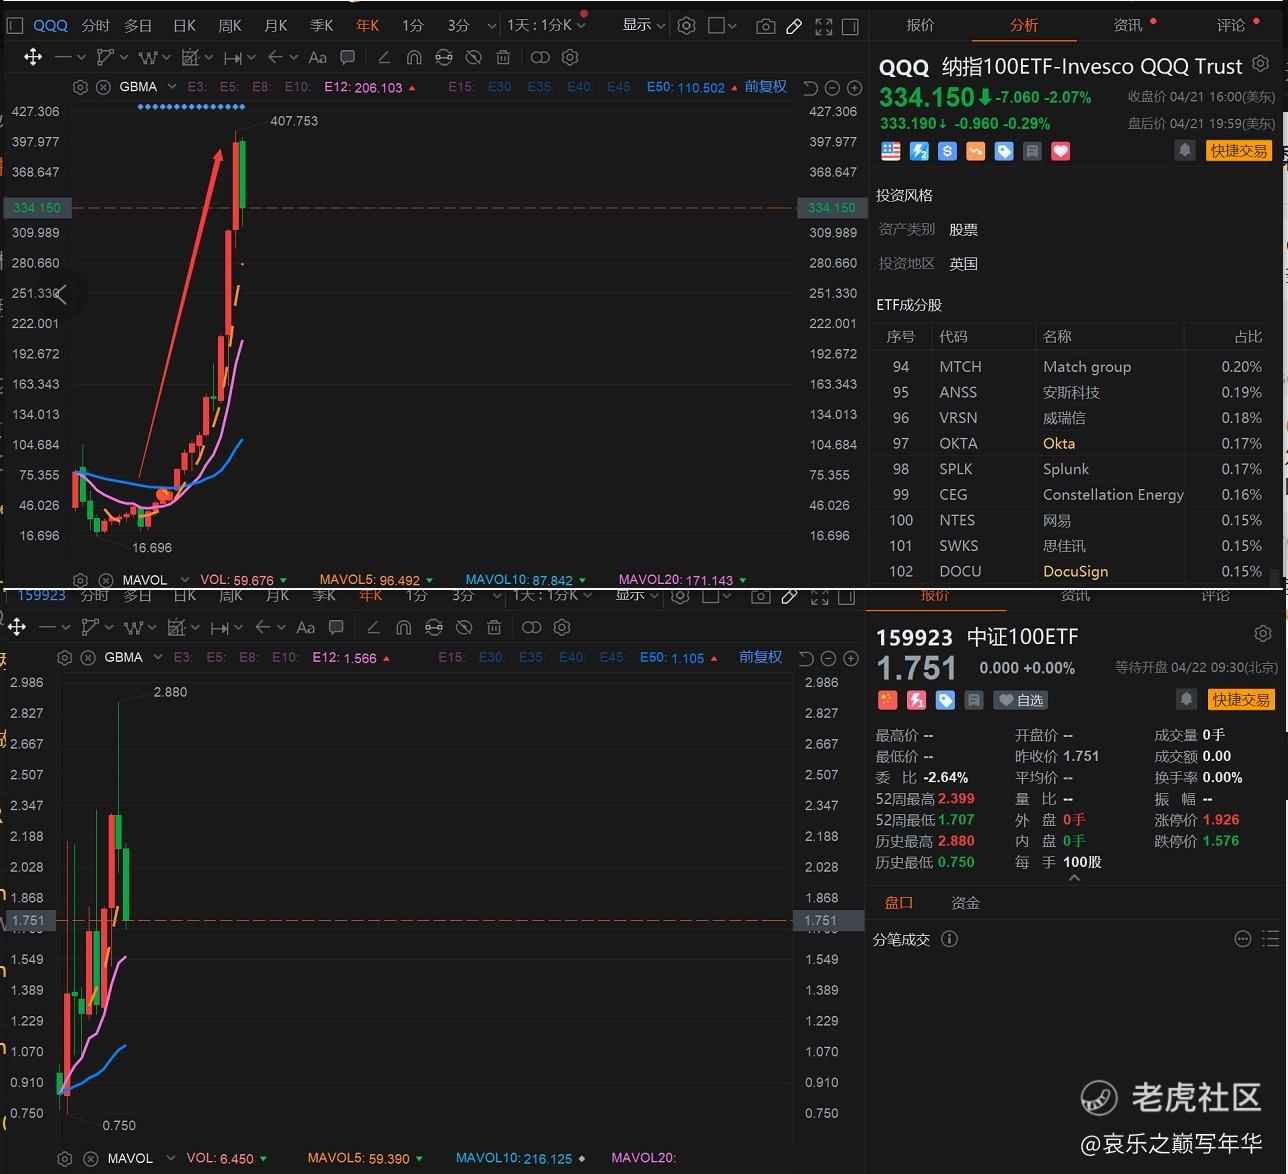1288x1174 pixels.
Task: Open the DocuSign constituent link
Action: click(1076, 571)
